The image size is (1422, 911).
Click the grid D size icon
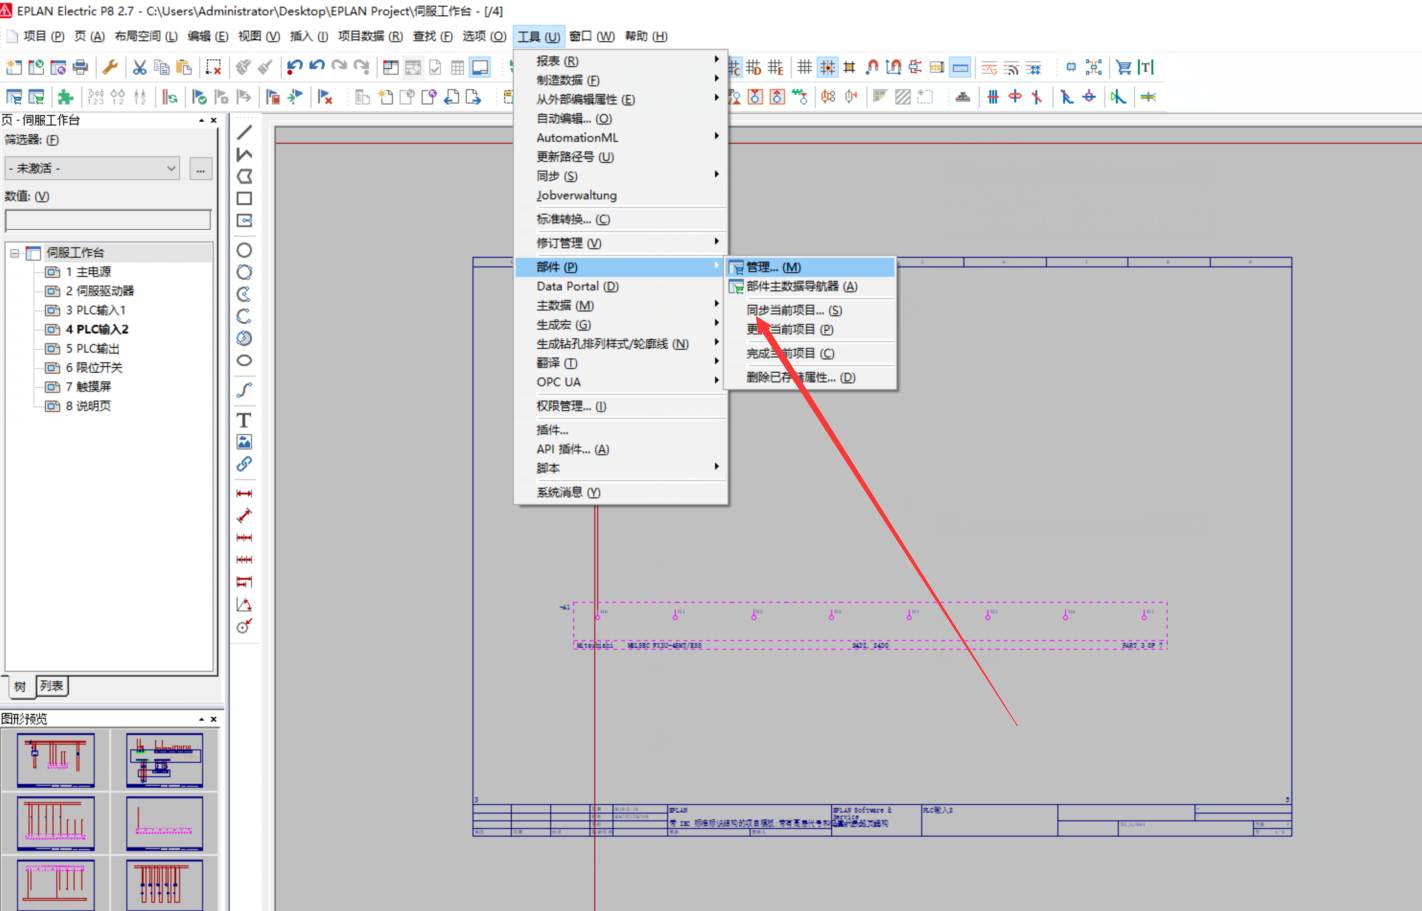pyautogui.click(x=754, y=67)
